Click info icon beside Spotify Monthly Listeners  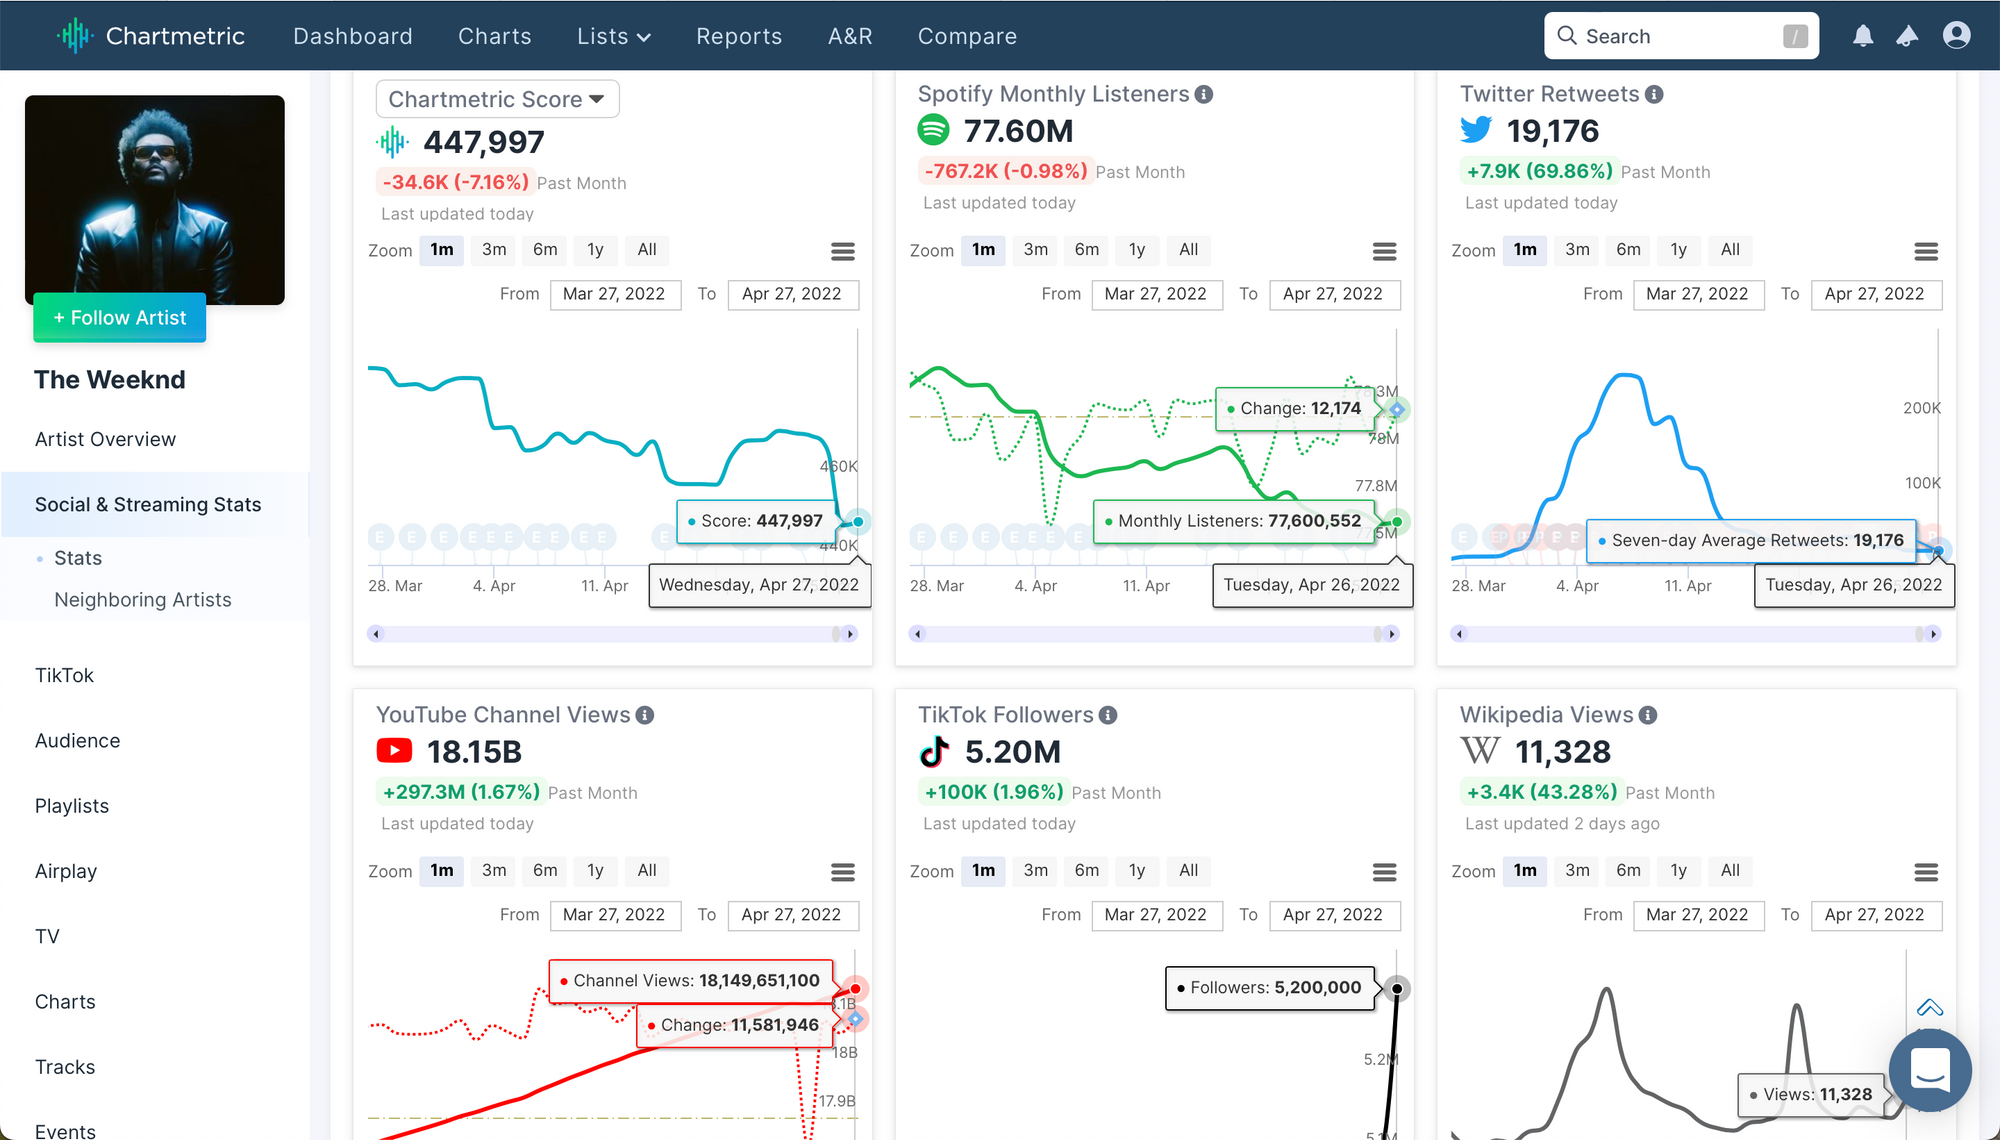coord(1204,94)
